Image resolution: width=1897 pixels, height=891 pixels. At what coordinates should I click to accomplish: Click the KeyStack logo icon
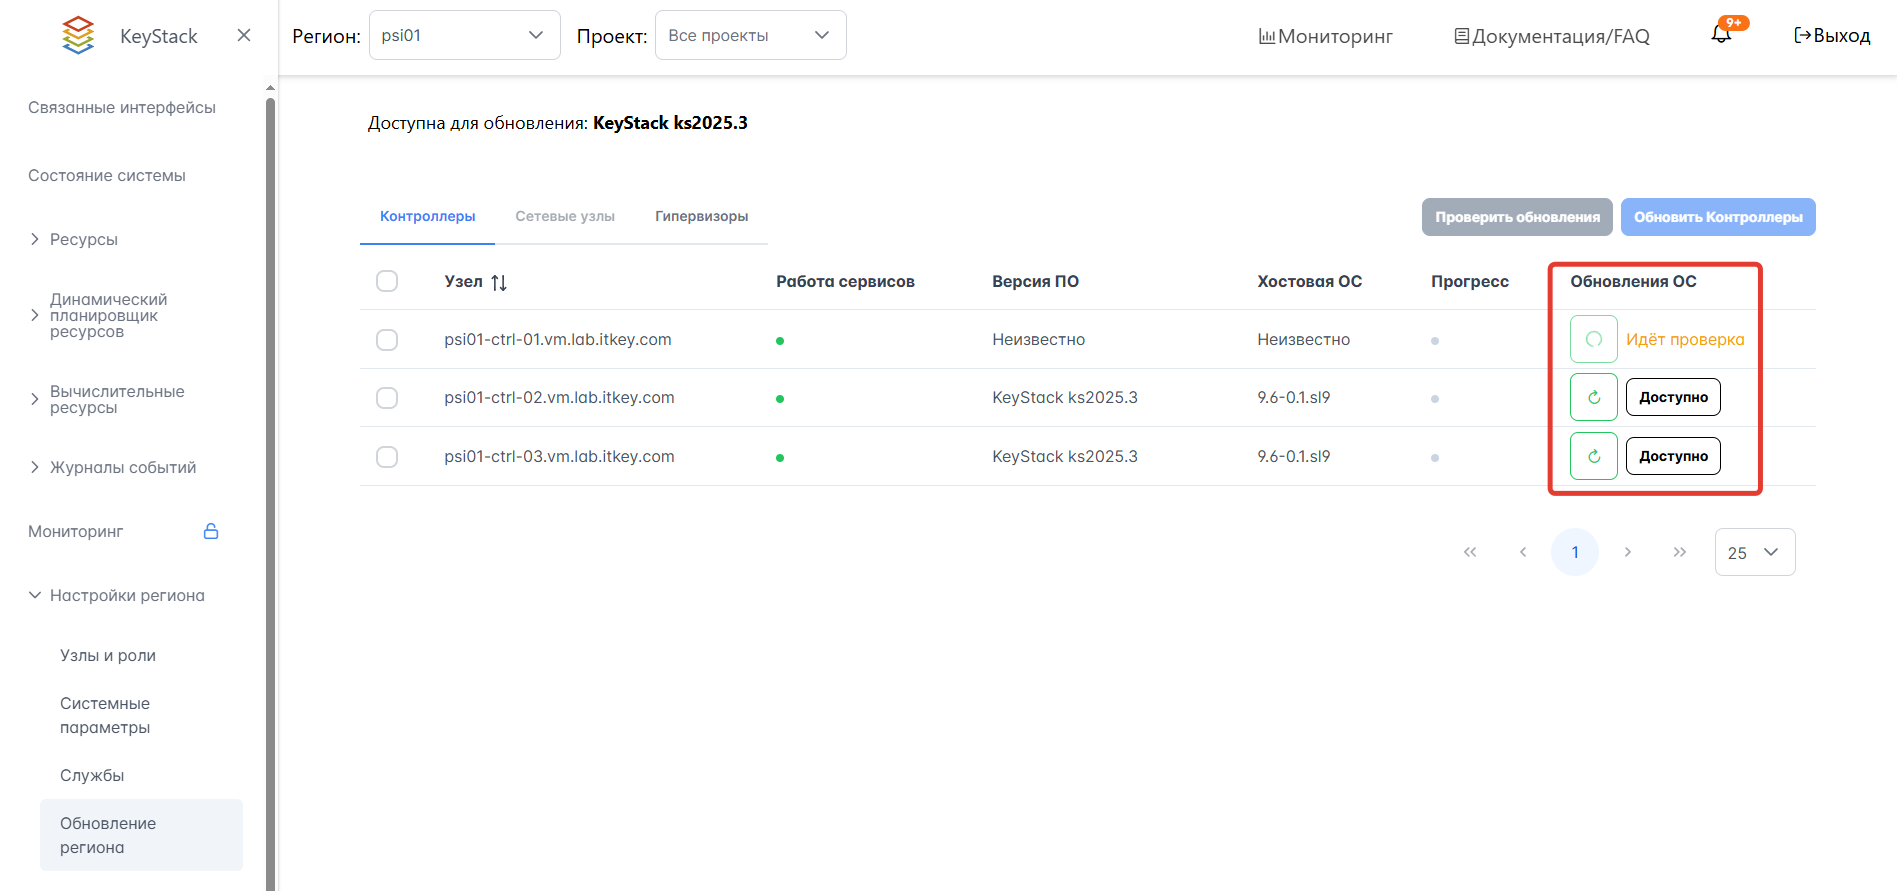pos(78,36)
